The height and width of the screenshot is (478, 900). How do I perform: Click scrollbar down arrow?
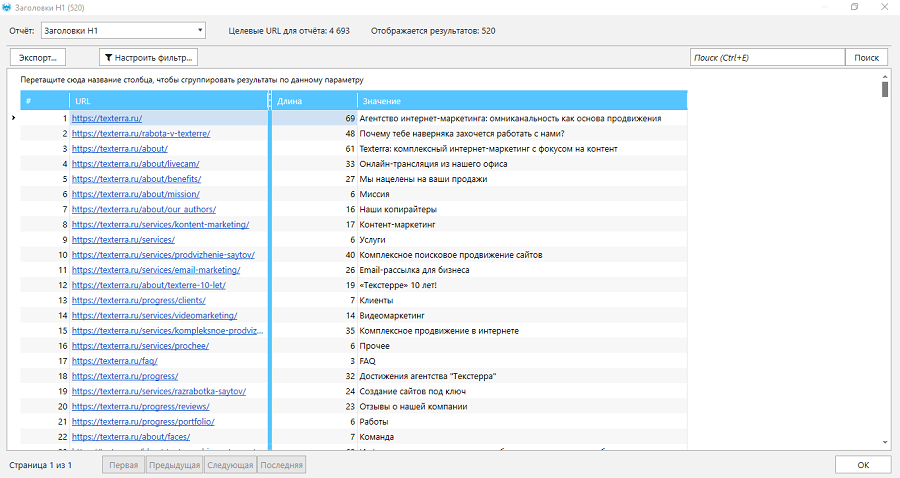click(x=885, y=442)
